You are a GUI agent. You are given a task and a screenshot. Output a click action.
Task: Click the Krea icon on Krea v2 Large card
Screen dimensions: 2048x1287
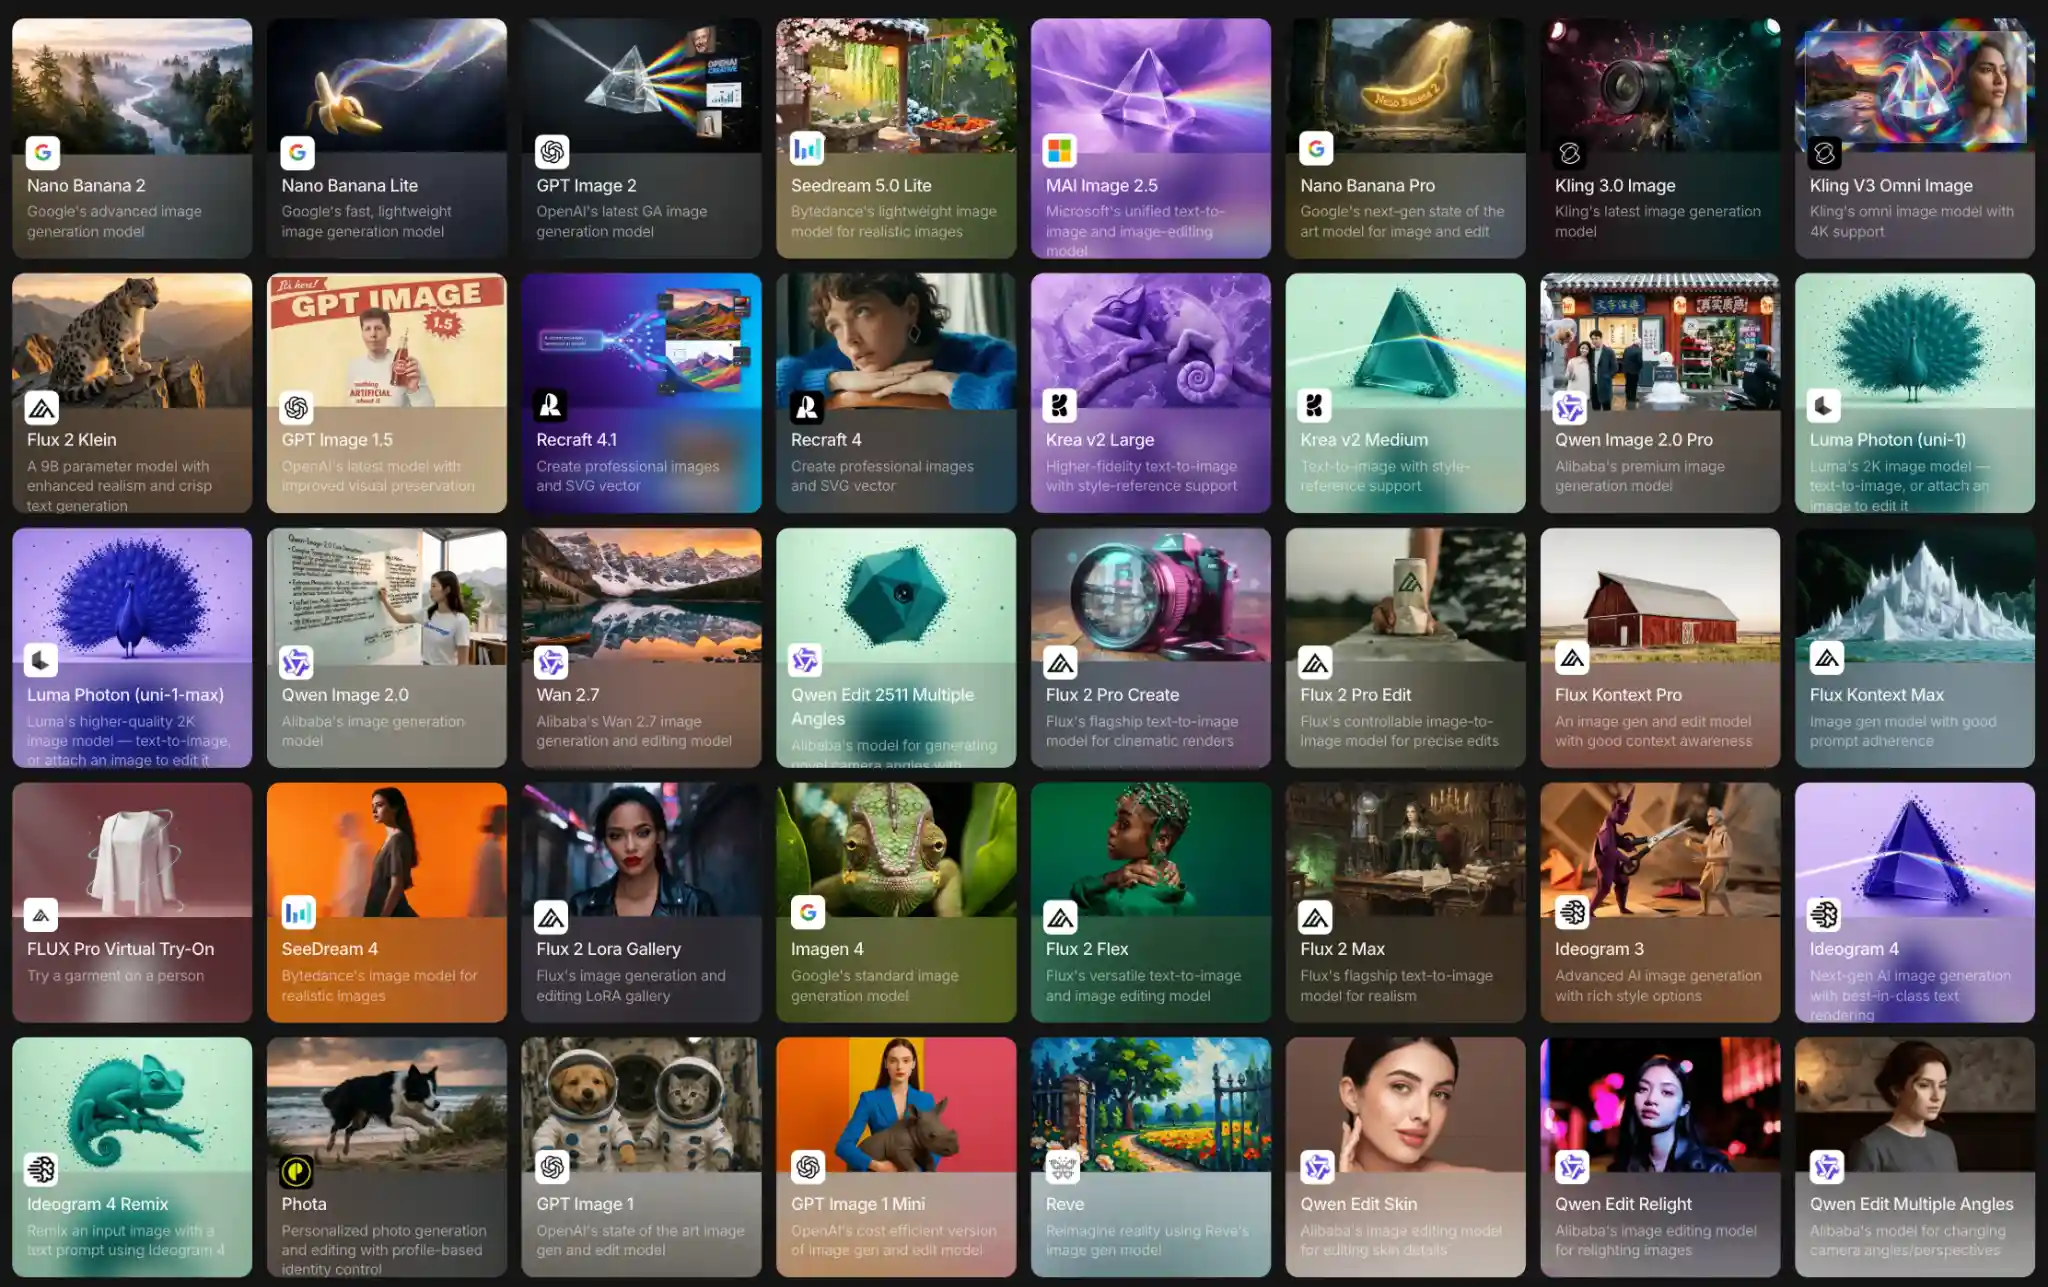click(1060, 406)
